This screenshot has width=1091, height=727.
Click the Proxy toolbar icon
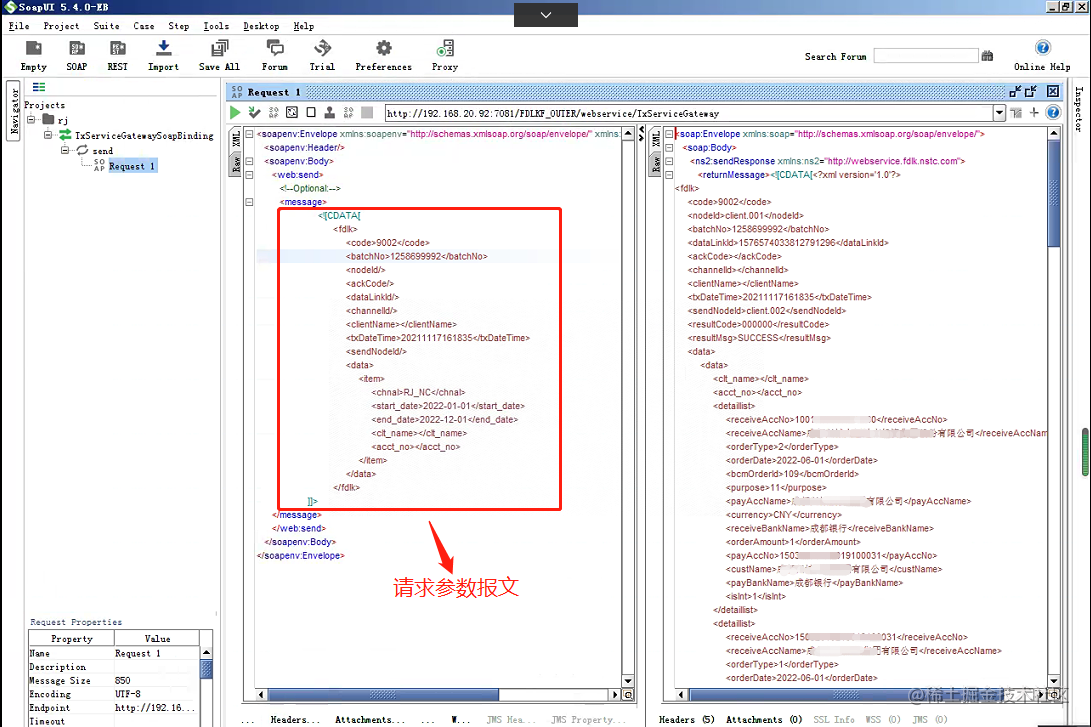[x=445, y=56]
